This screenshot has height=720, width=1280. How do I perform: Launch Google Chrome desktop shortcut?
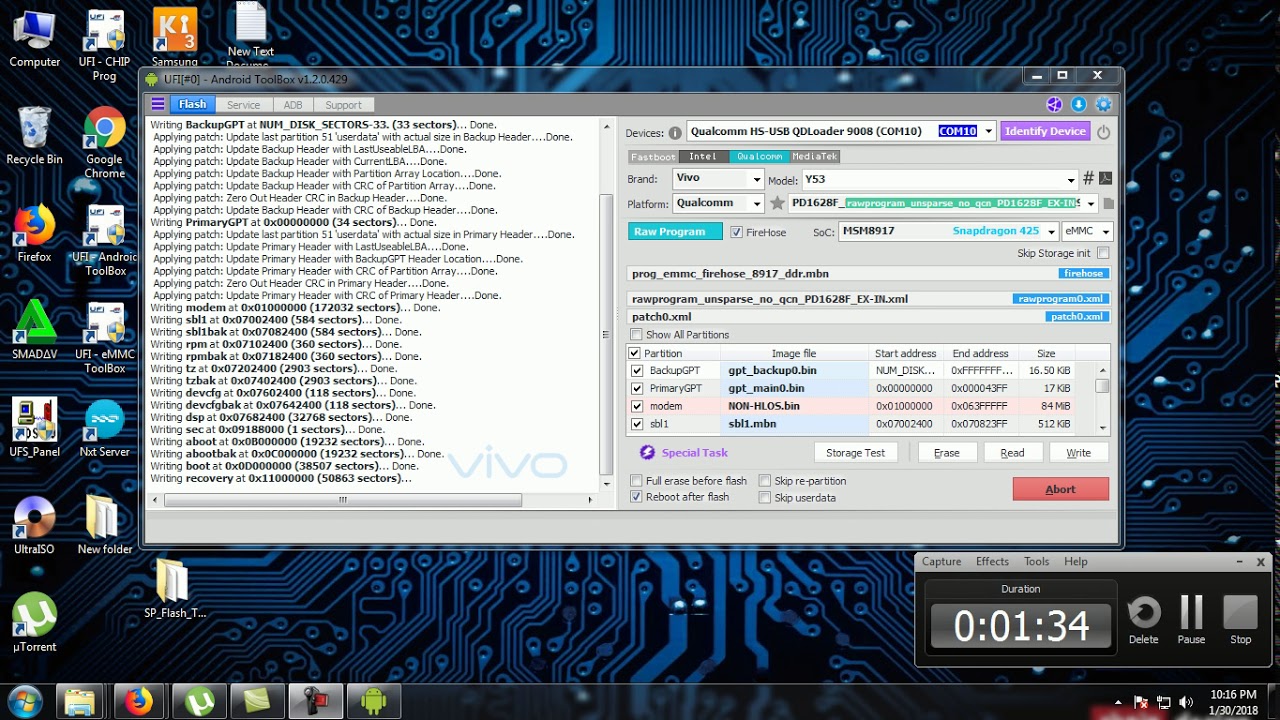tap(104, 143)
